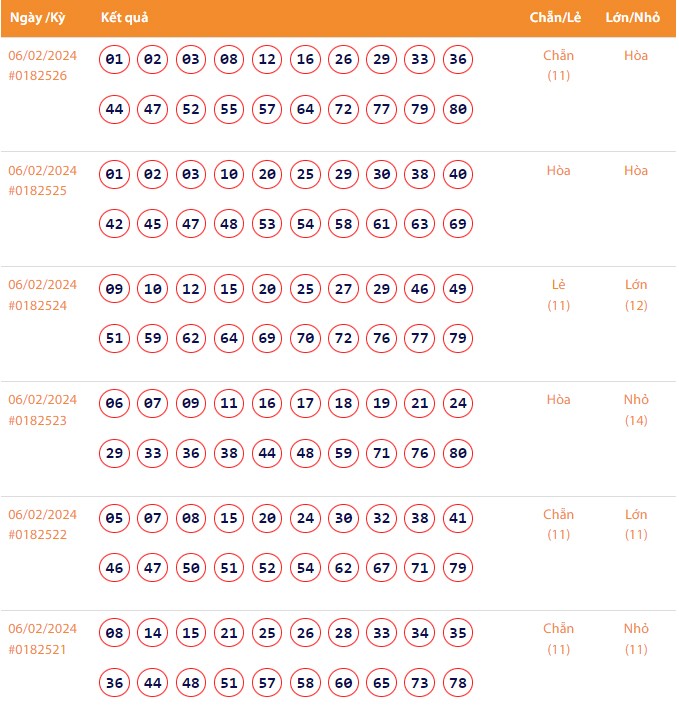The image size is (679, 712).
Task: Select ball 06 in draw #0182523
Action: coord(115,404)
